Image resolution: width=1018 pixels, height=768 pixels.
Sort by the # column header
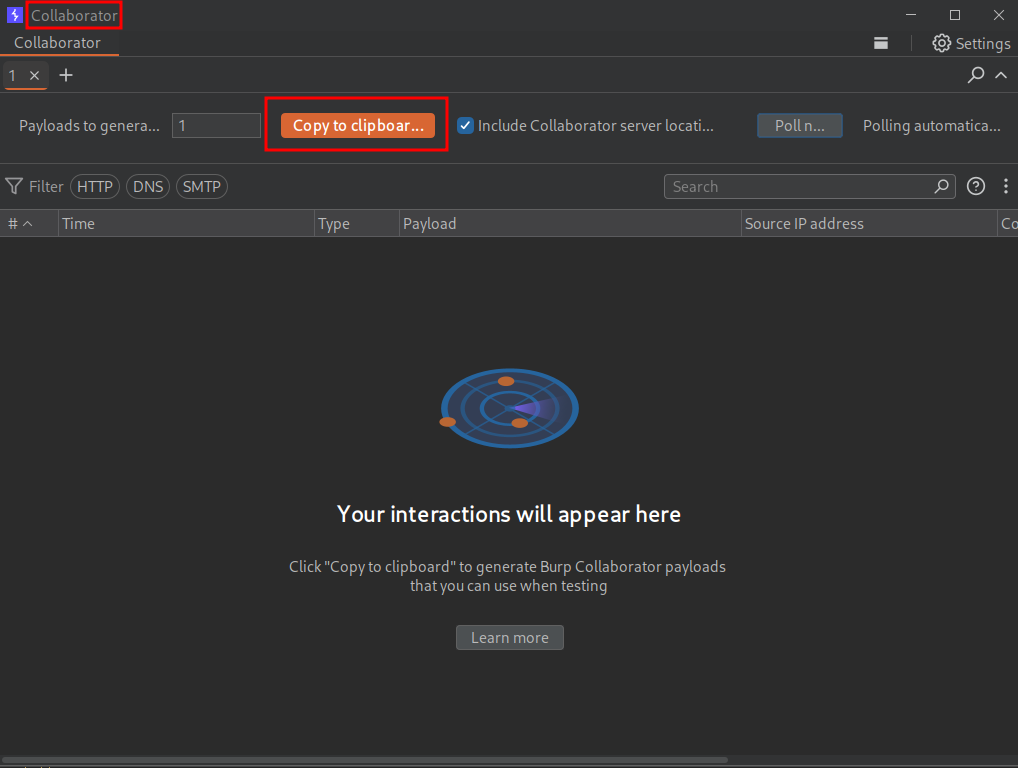click(x=20, y=224)
